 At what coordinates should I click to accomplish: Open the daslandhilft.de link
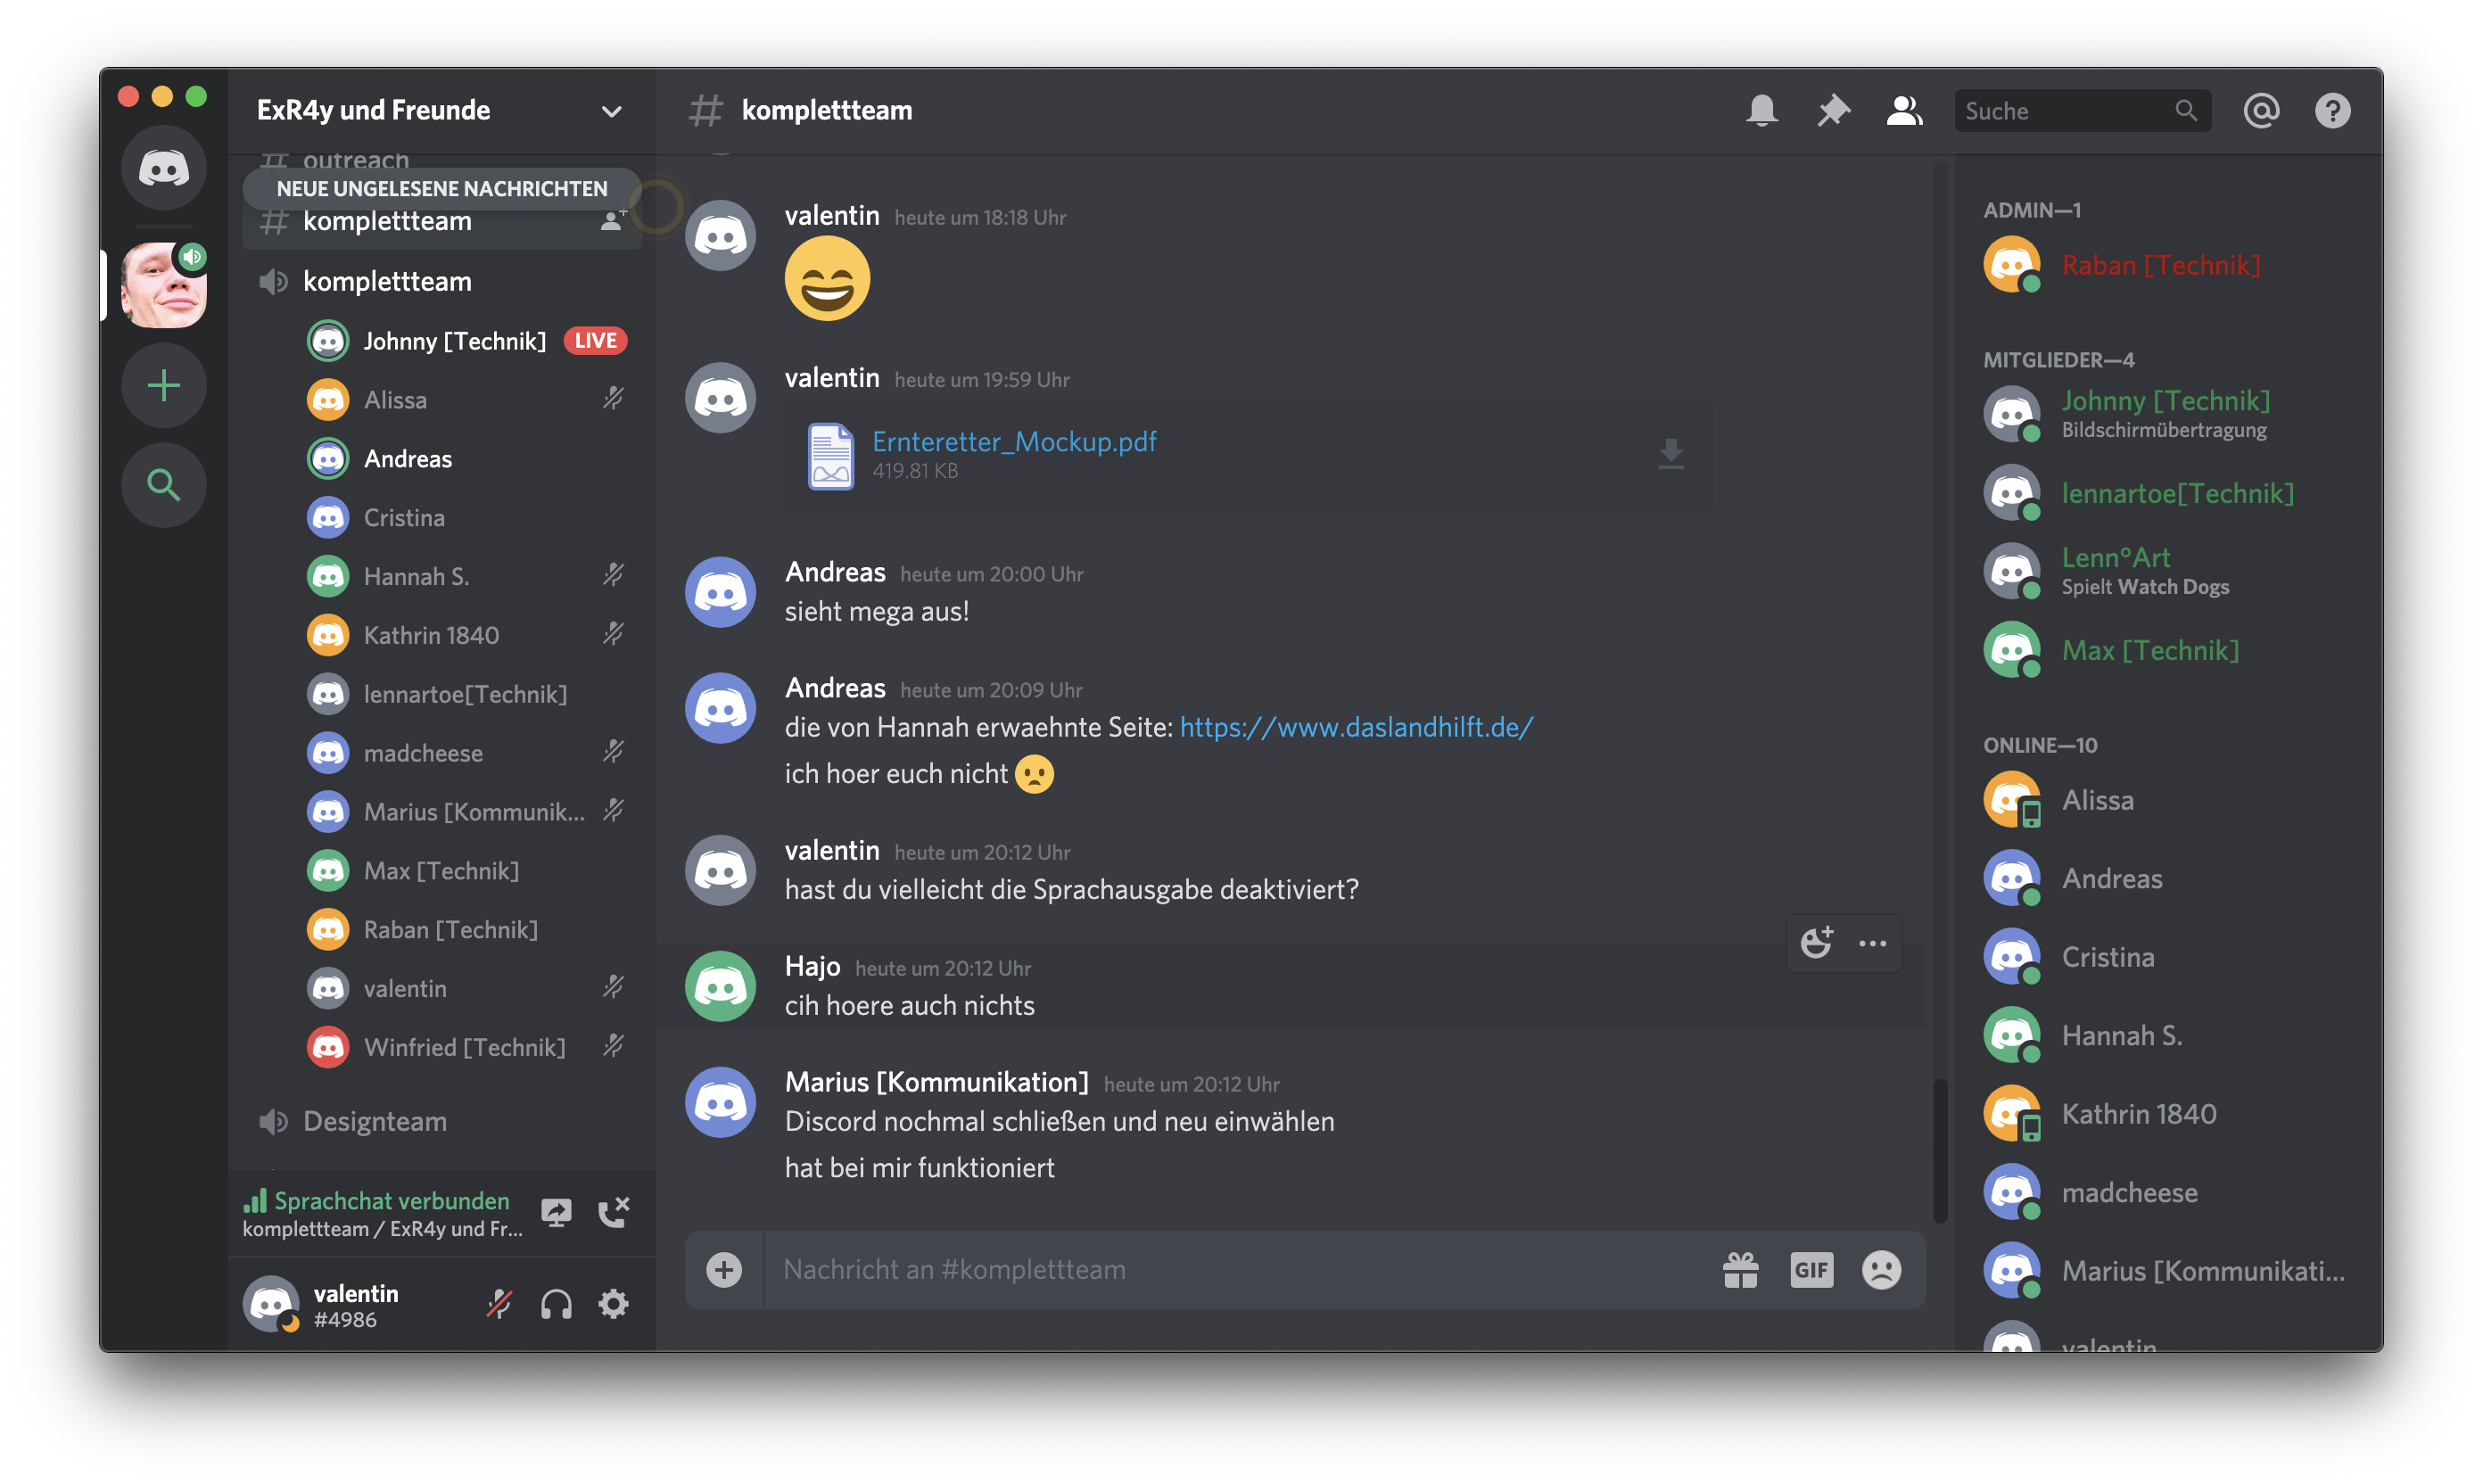pyautogui.click(x=1355, y=727)
